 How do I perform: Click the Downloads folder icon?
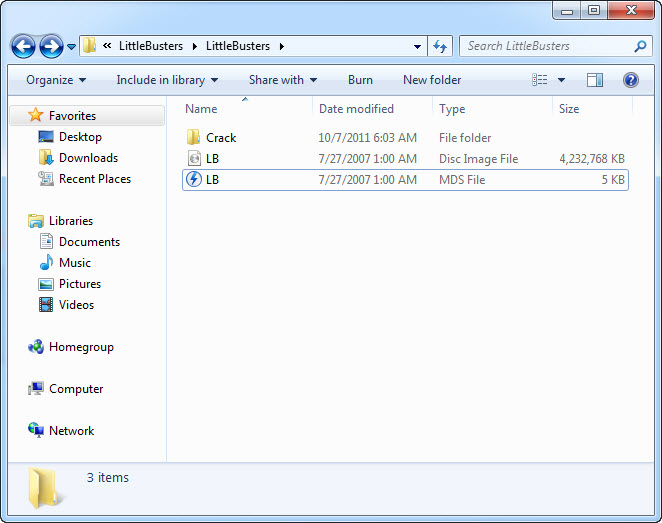pyautogui.click(x=46, y=157)
